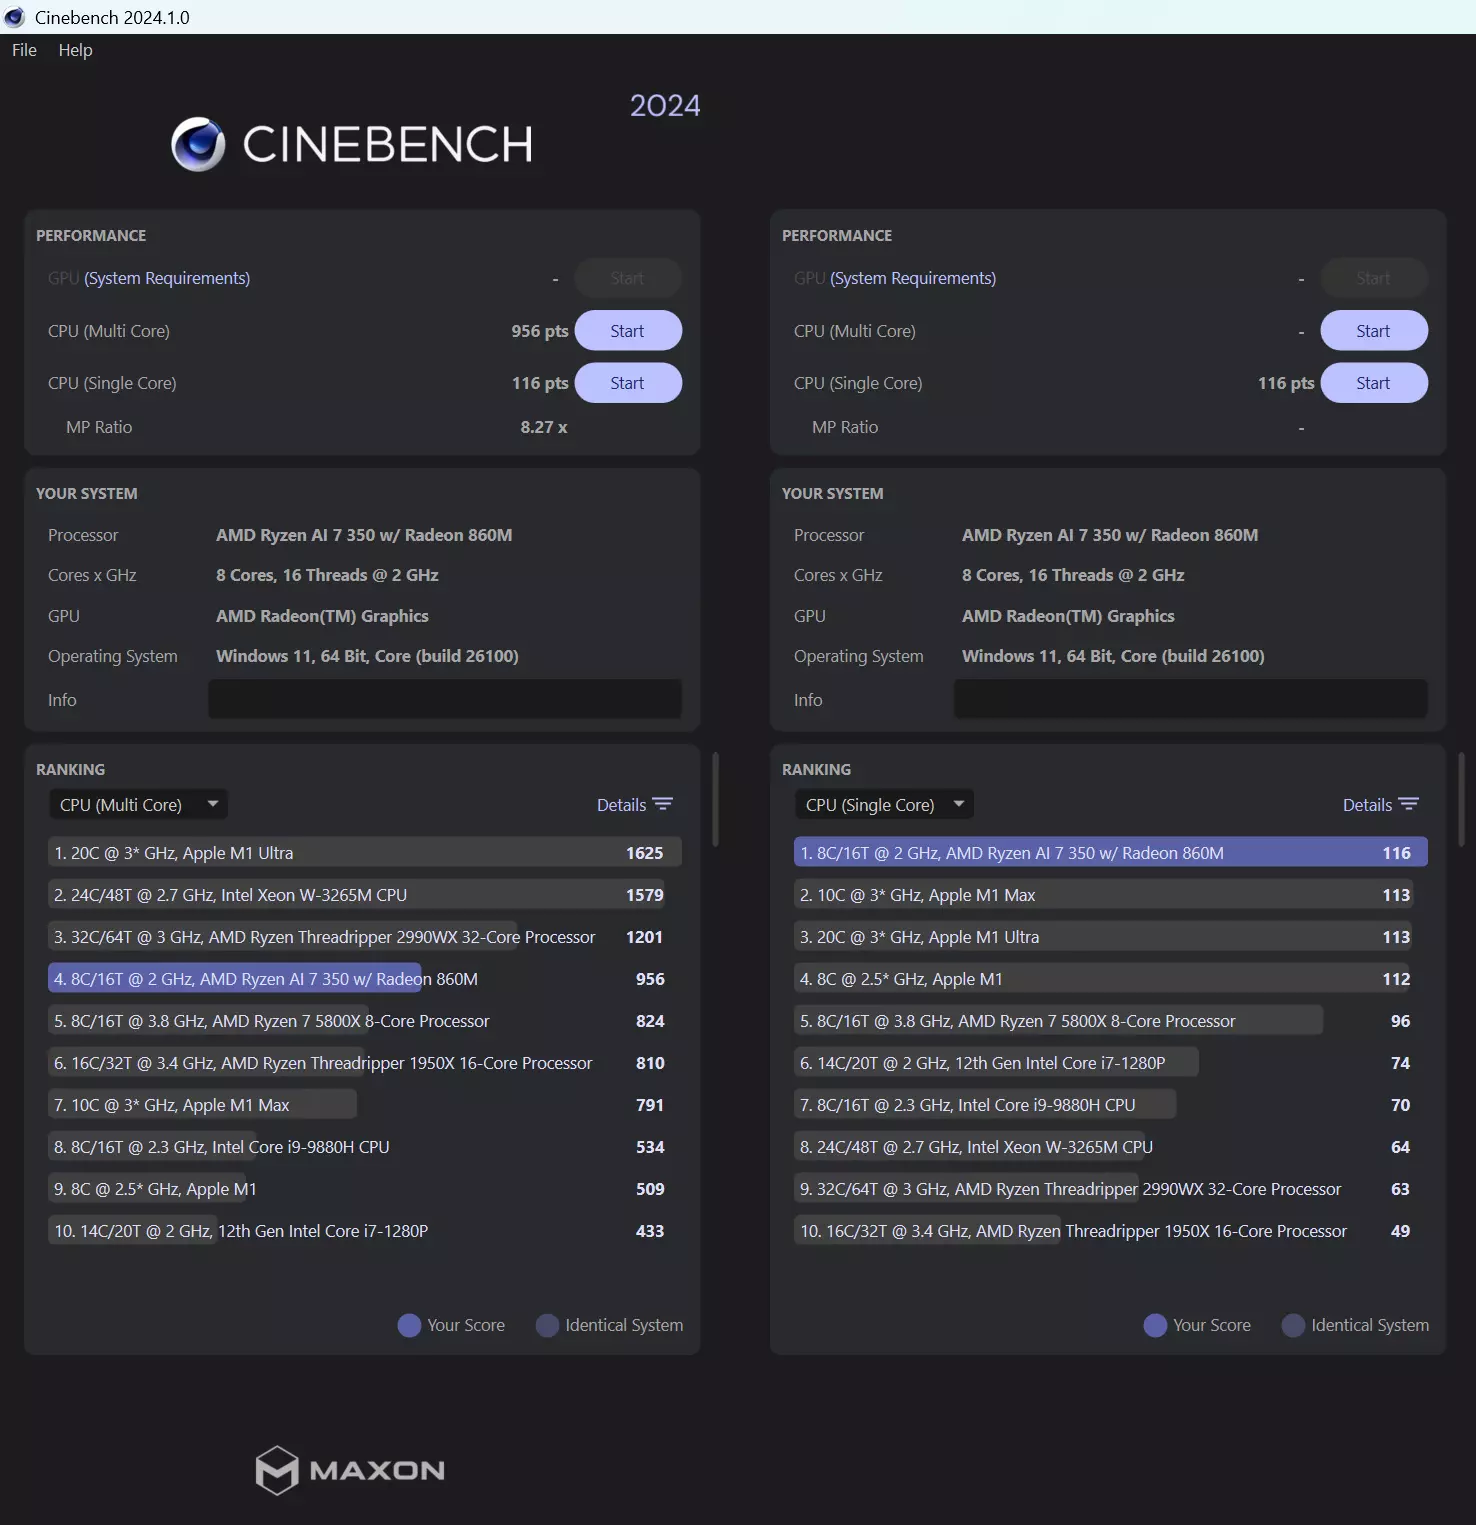Start CPU Multi Core test in right panel
The height and width of the screenshot is (1525, 1476).
pyautogui.click(x=1374, y=331)
